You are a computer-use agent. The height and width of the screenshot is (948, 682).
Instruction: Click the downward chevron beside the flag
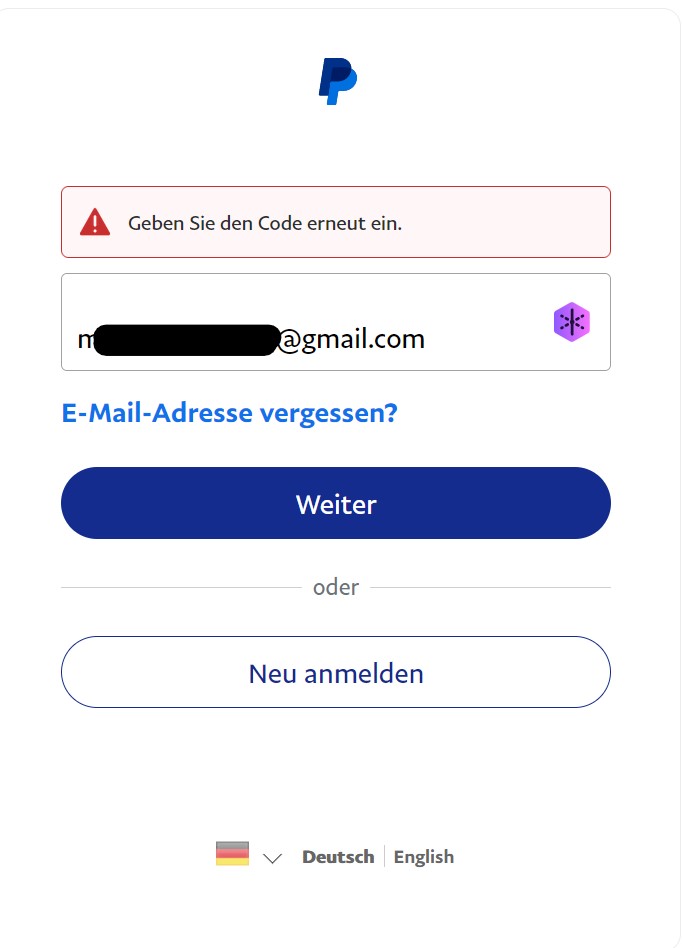(271, 858)
